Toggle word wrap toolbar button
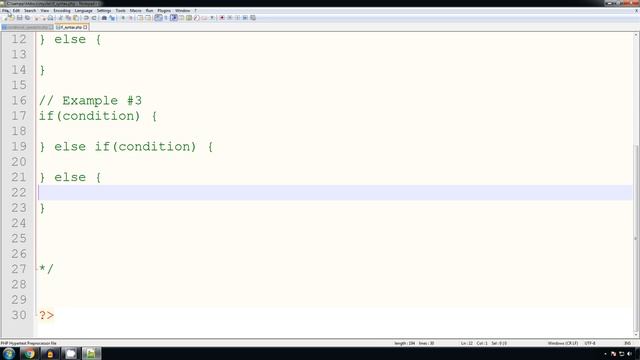Viewport: 640px width, 360px height. (158, 18)
